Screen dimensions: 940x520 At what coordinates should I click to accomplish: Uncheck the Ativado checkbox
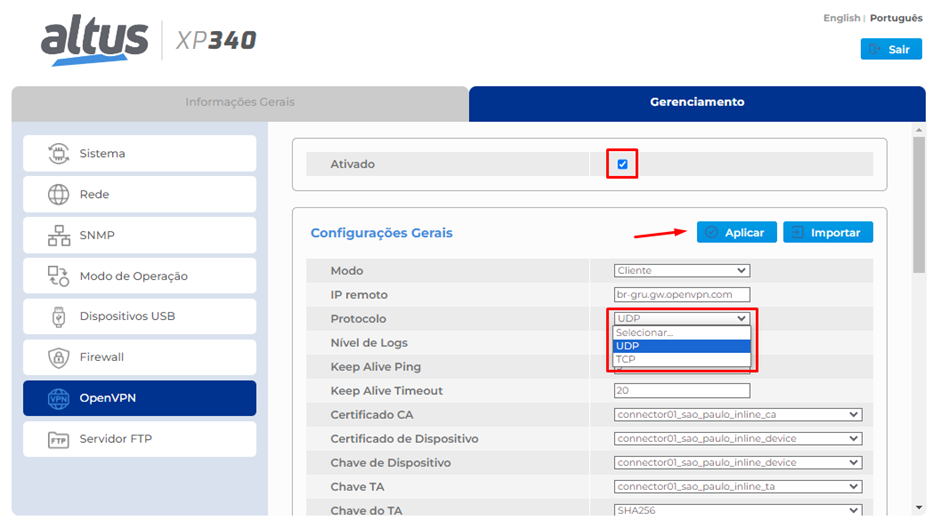tap(622, 164)
